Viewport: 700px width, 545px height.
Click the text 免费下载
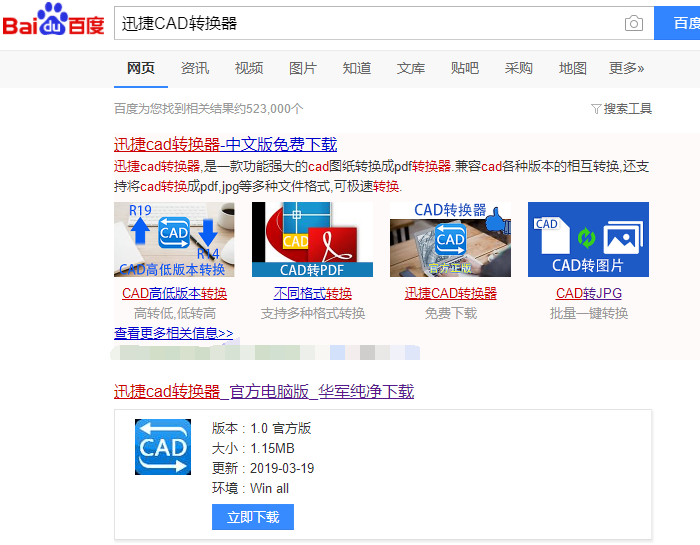450,313
